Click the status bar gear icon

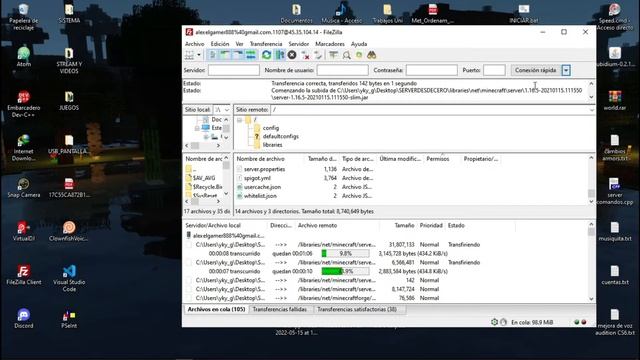[494, 322]
